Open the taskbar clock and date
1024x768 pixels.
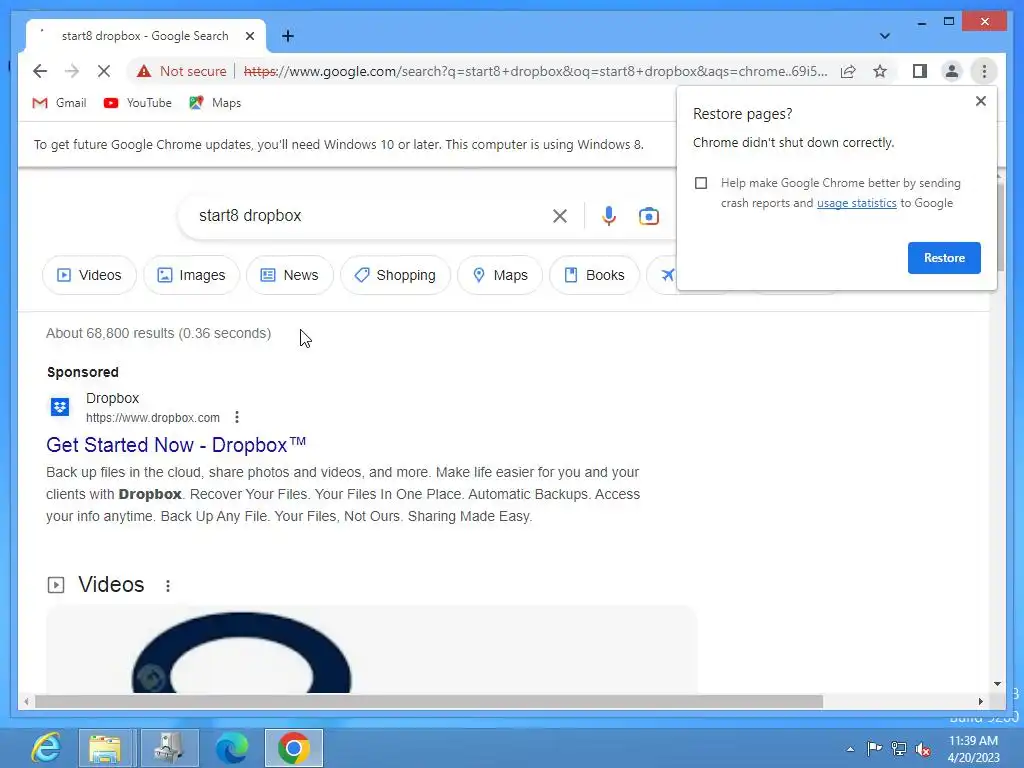(973, 749)
